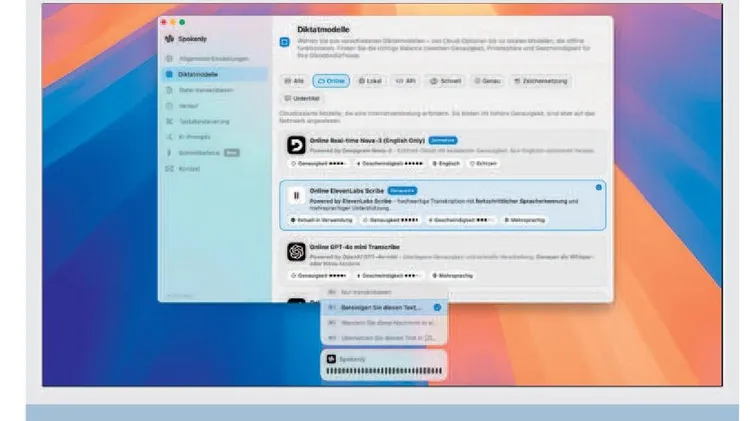
Task: Click the blue Diktatmodelle header icon
Action: point(285,42)
